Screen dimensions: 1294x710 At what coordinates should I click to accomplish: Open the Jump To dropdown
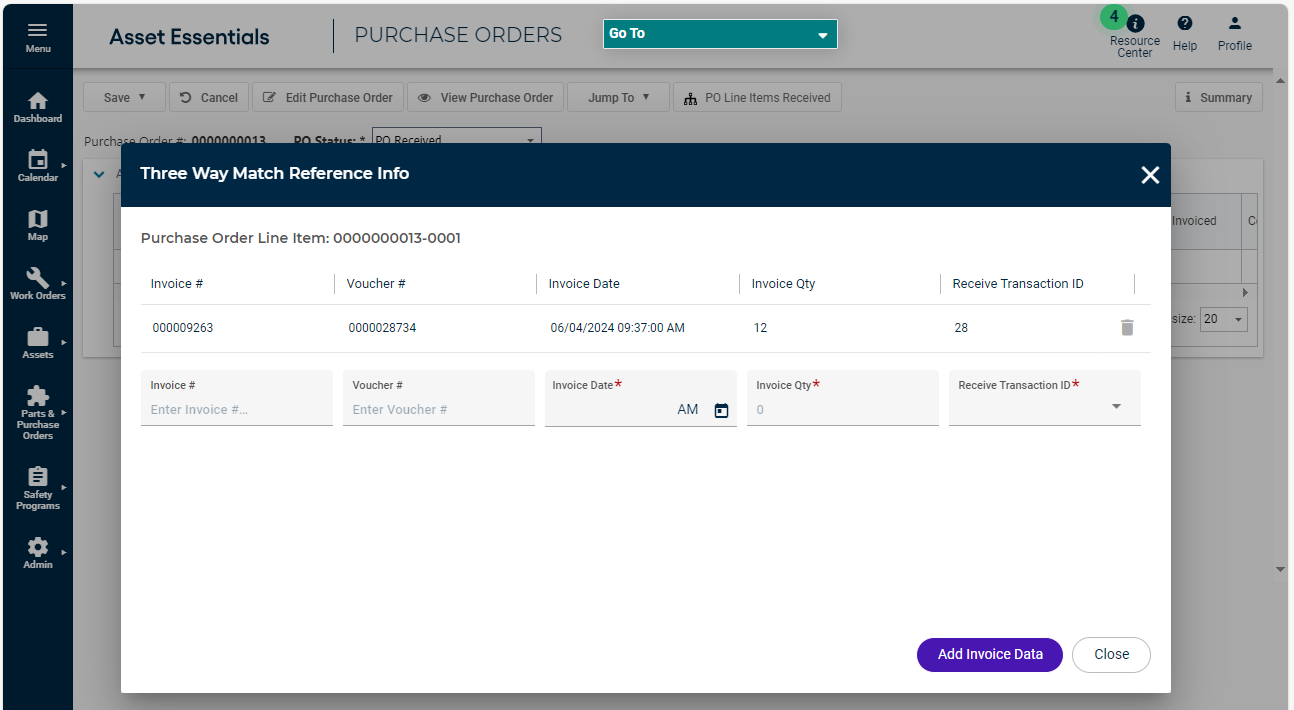pos(618,97)
